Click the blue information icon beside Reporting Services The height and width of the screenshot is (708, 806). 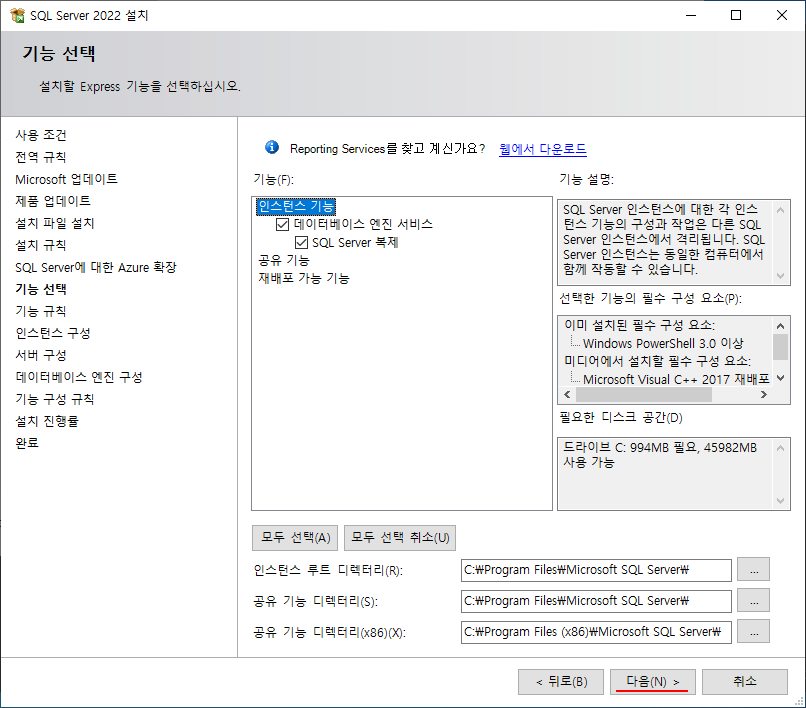(272, 148)
